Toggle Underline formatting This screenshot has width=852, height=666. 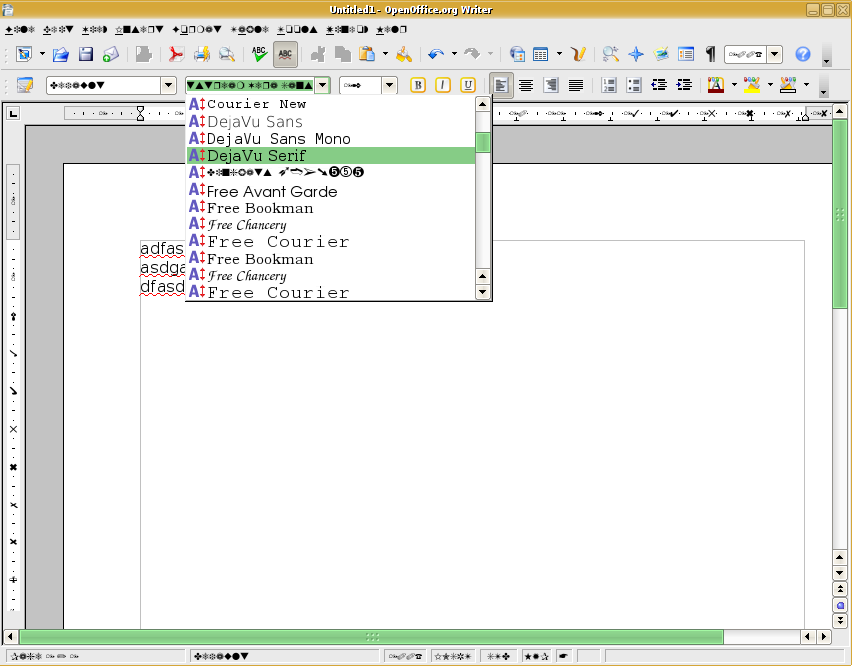[x=468, y=85]
